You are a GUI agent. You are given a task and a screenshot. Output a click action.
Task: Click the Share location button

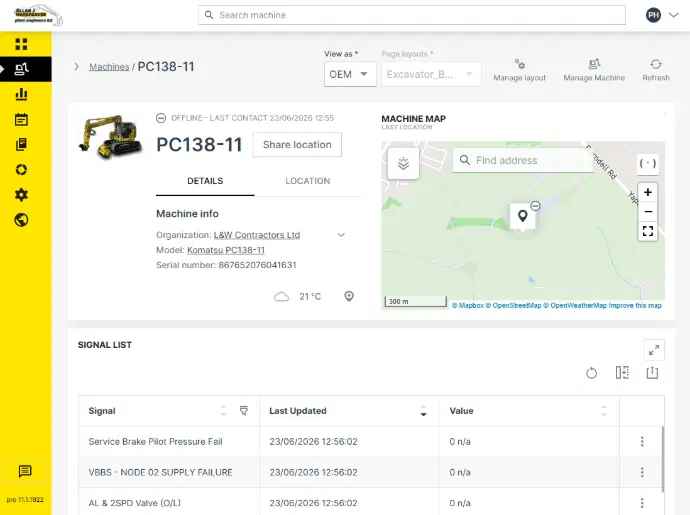coord(297,144)
